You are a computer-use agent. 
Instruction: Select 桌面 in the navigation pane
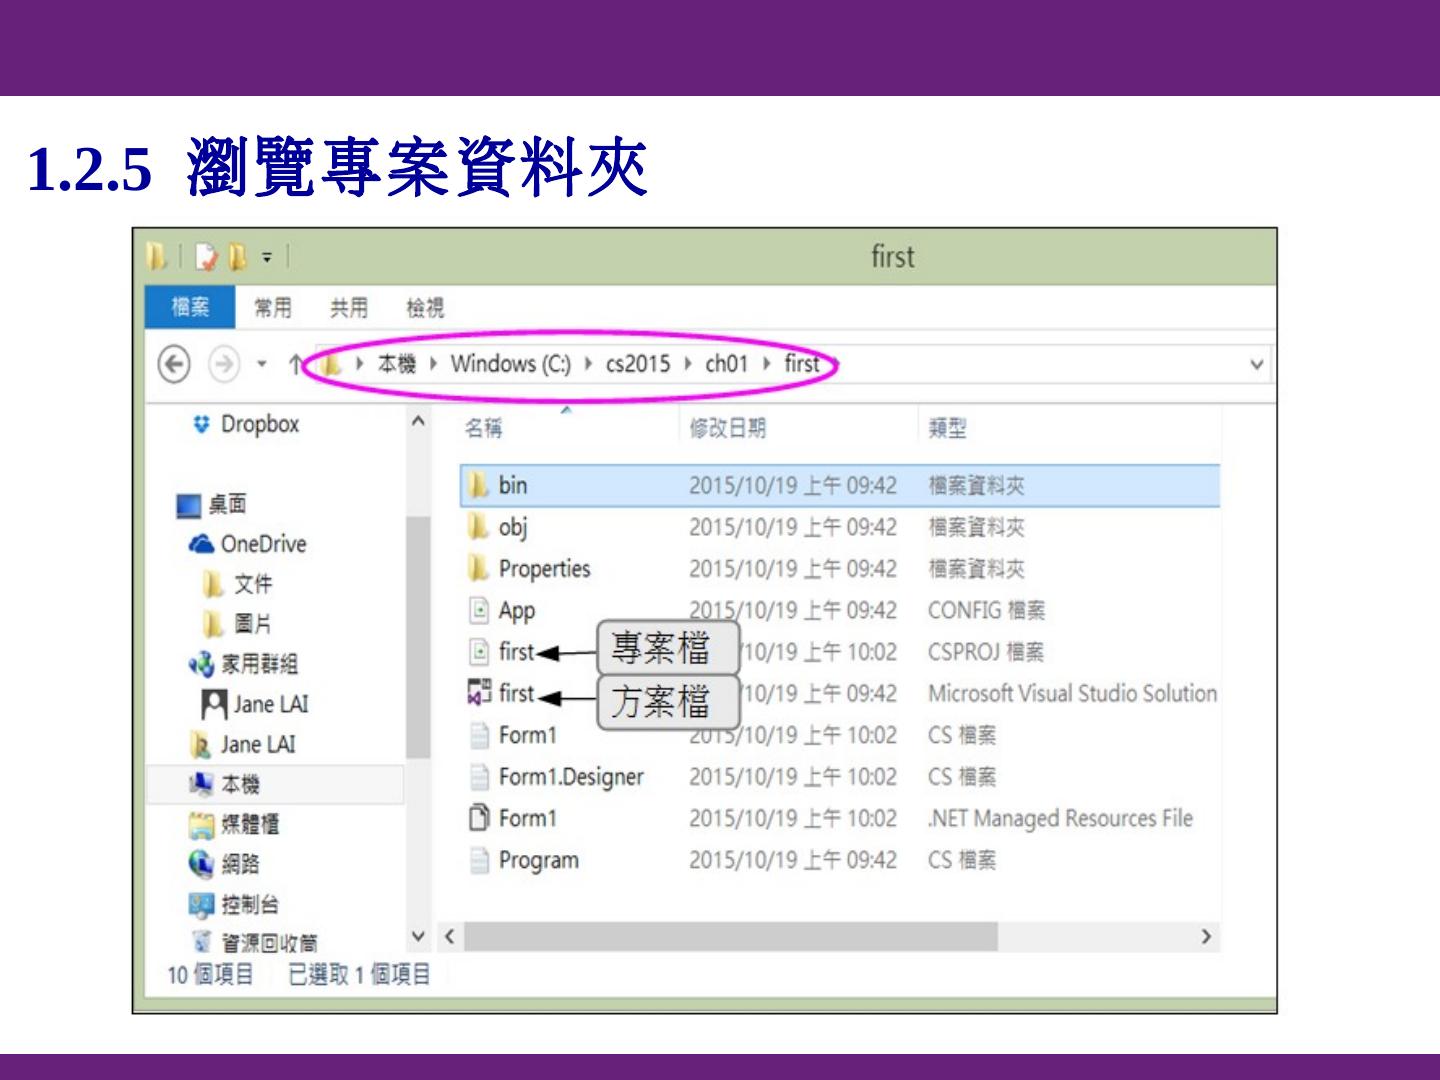tap(227, 504)
